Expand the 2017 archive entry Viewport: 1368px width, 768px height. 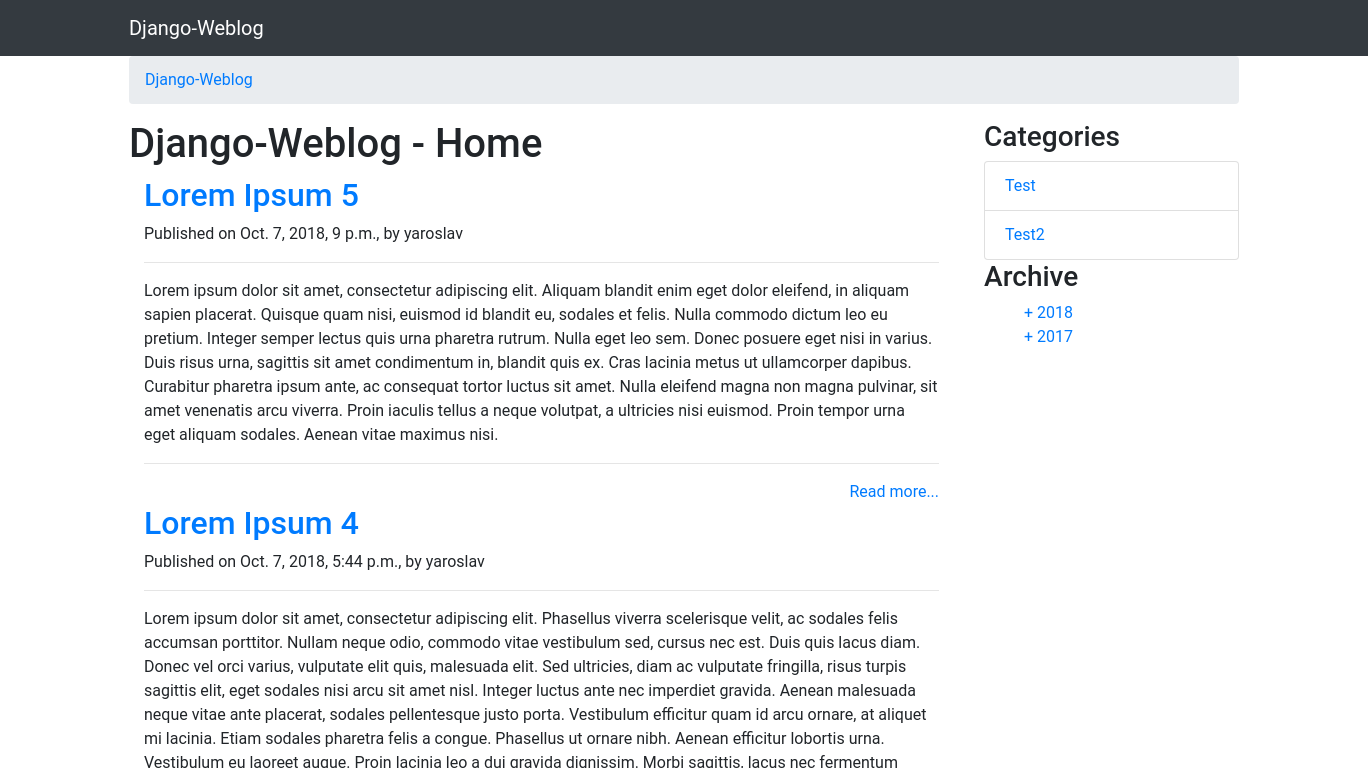[1048, 337]
